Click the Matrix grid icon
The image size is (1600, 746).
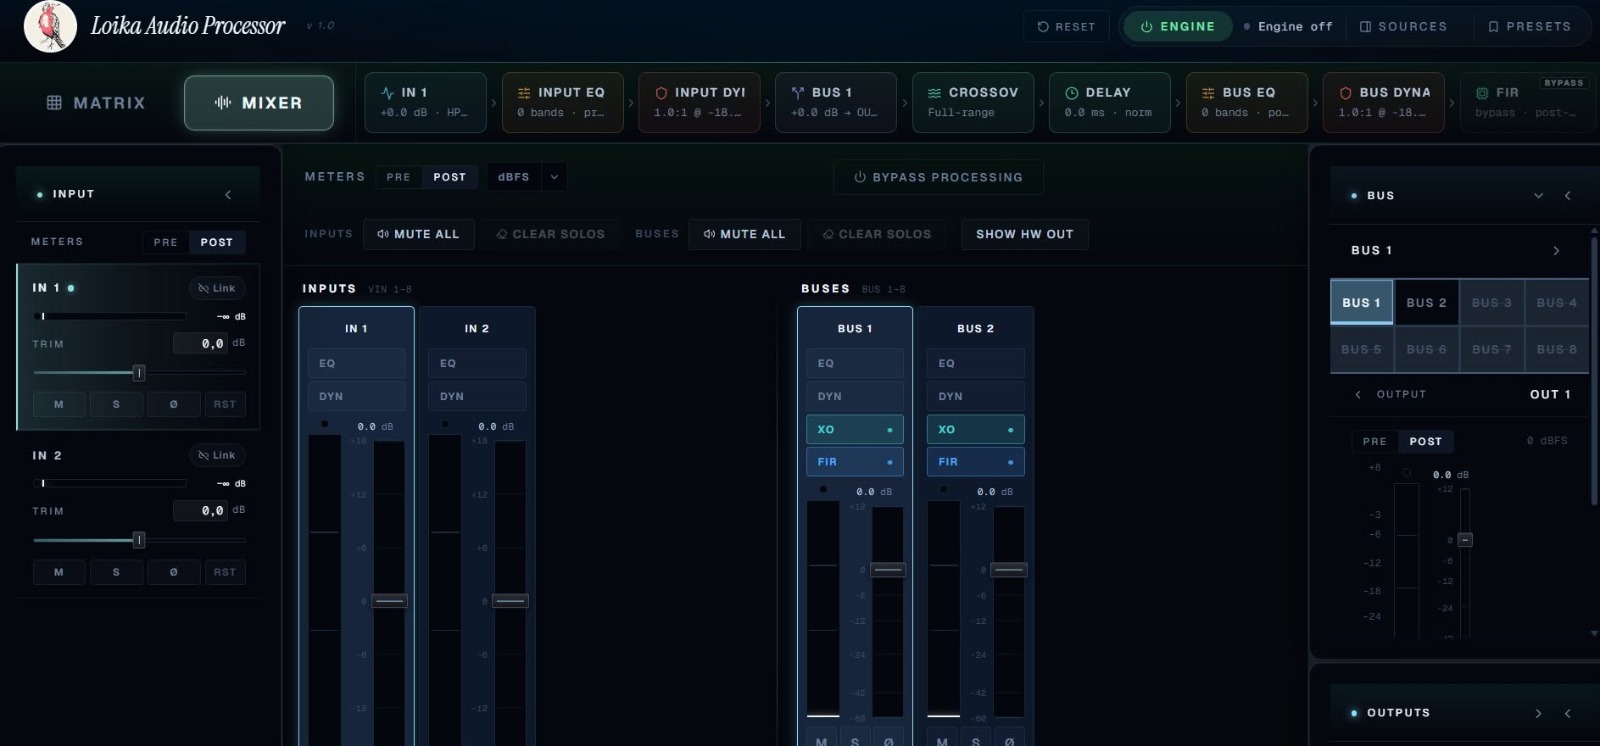pos(54,103)
